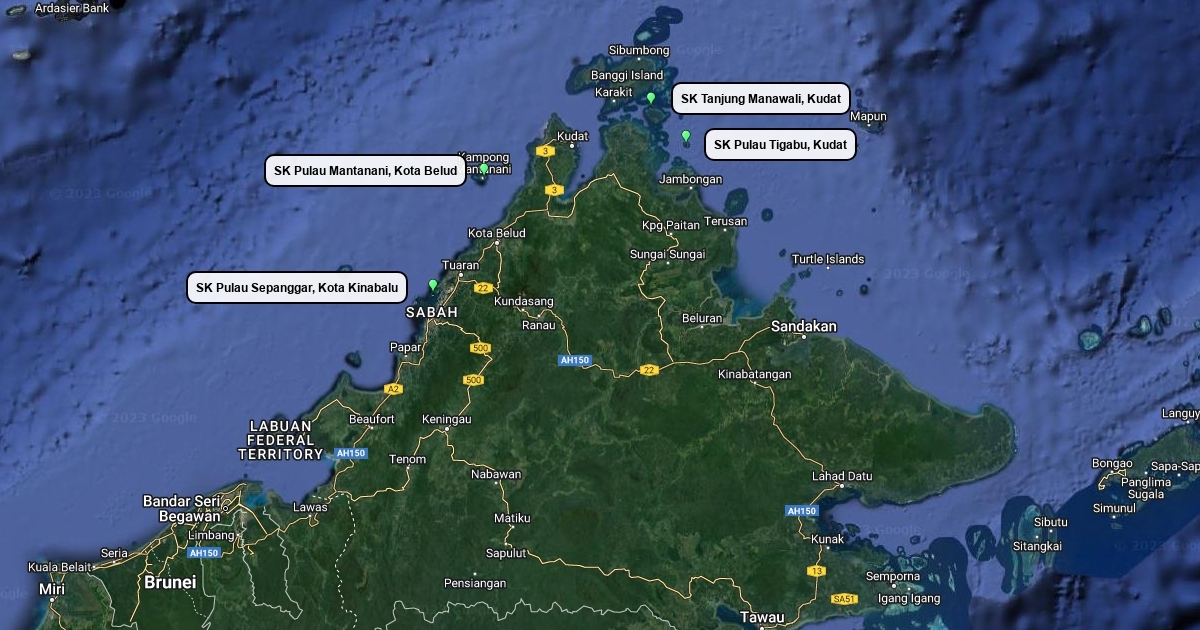Select the SK Tanjung Manawali map pin
This screenshot has width=1200, height=630.
[652, 99]
